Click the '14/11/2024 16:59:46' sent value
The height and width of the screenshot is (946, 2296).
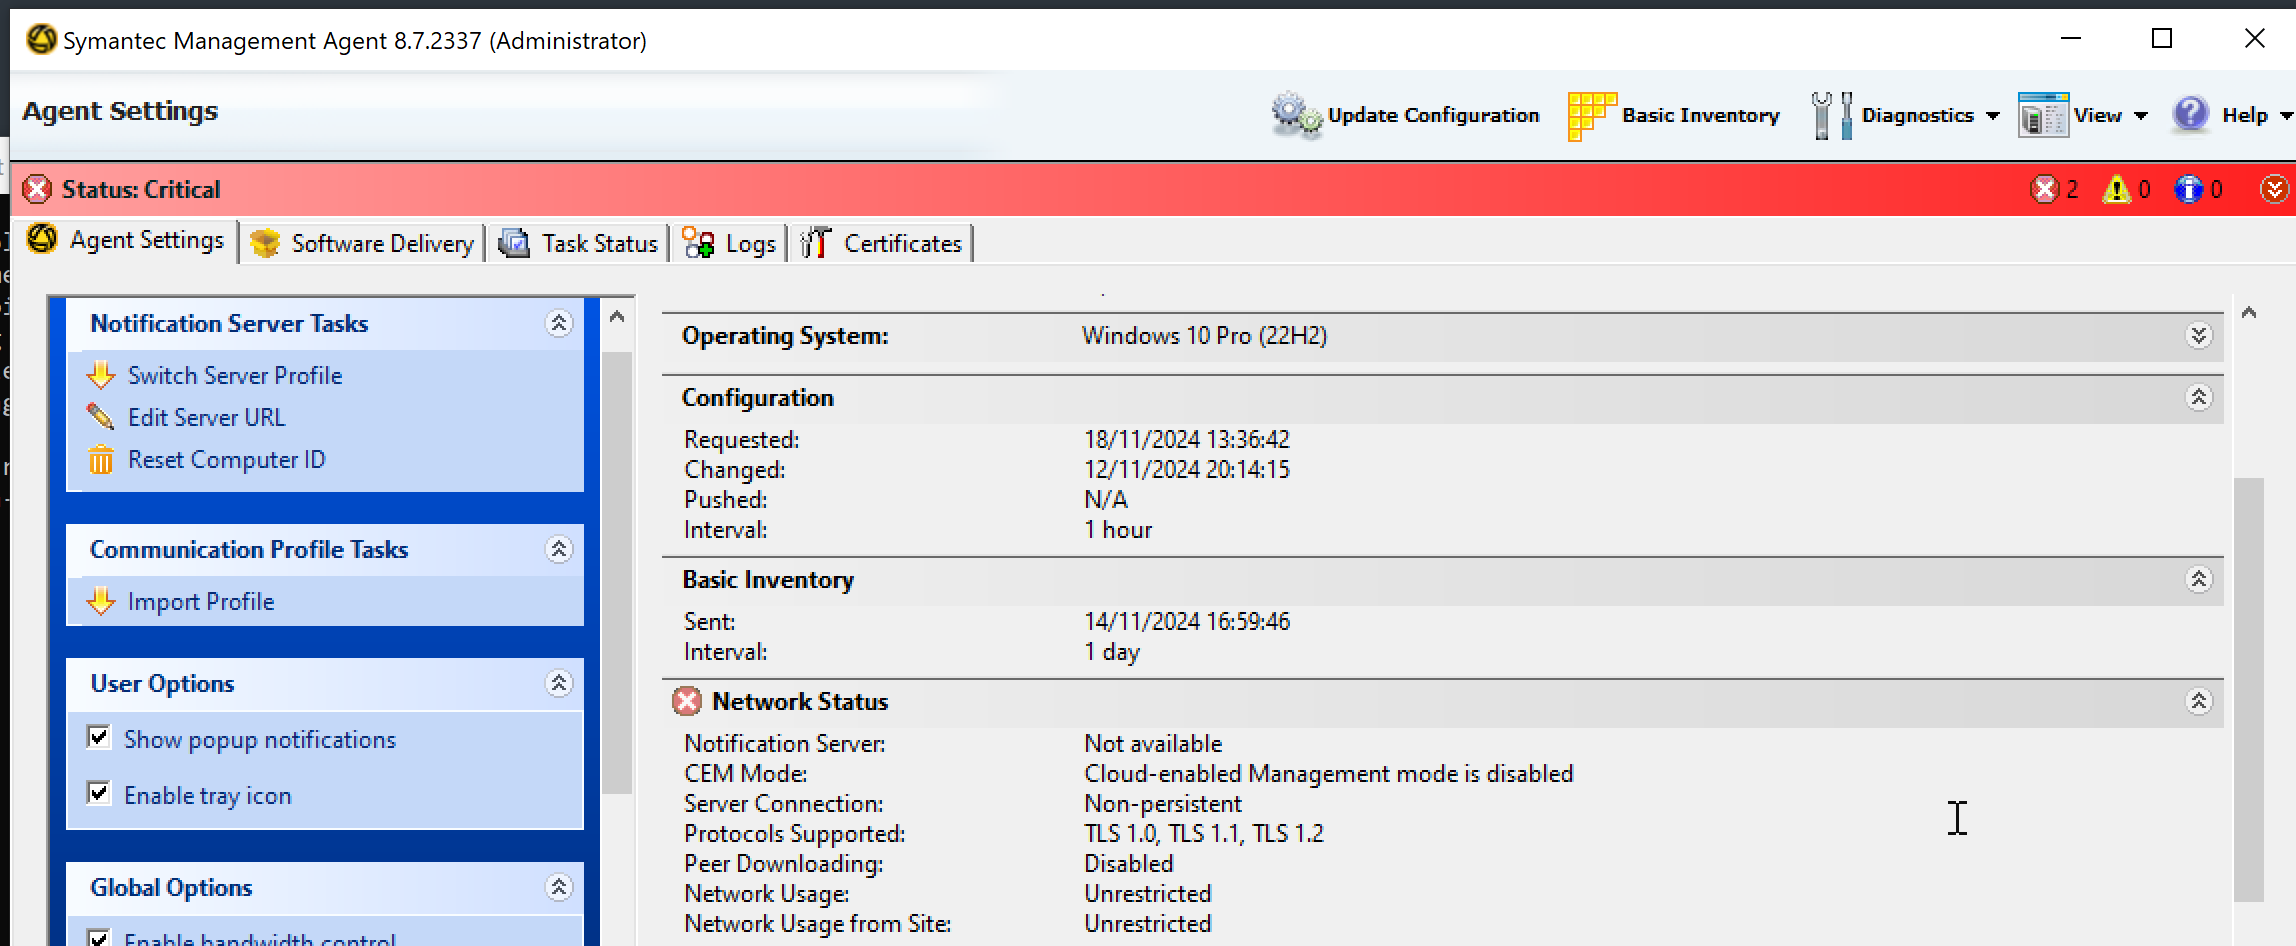pos(1187,621)
